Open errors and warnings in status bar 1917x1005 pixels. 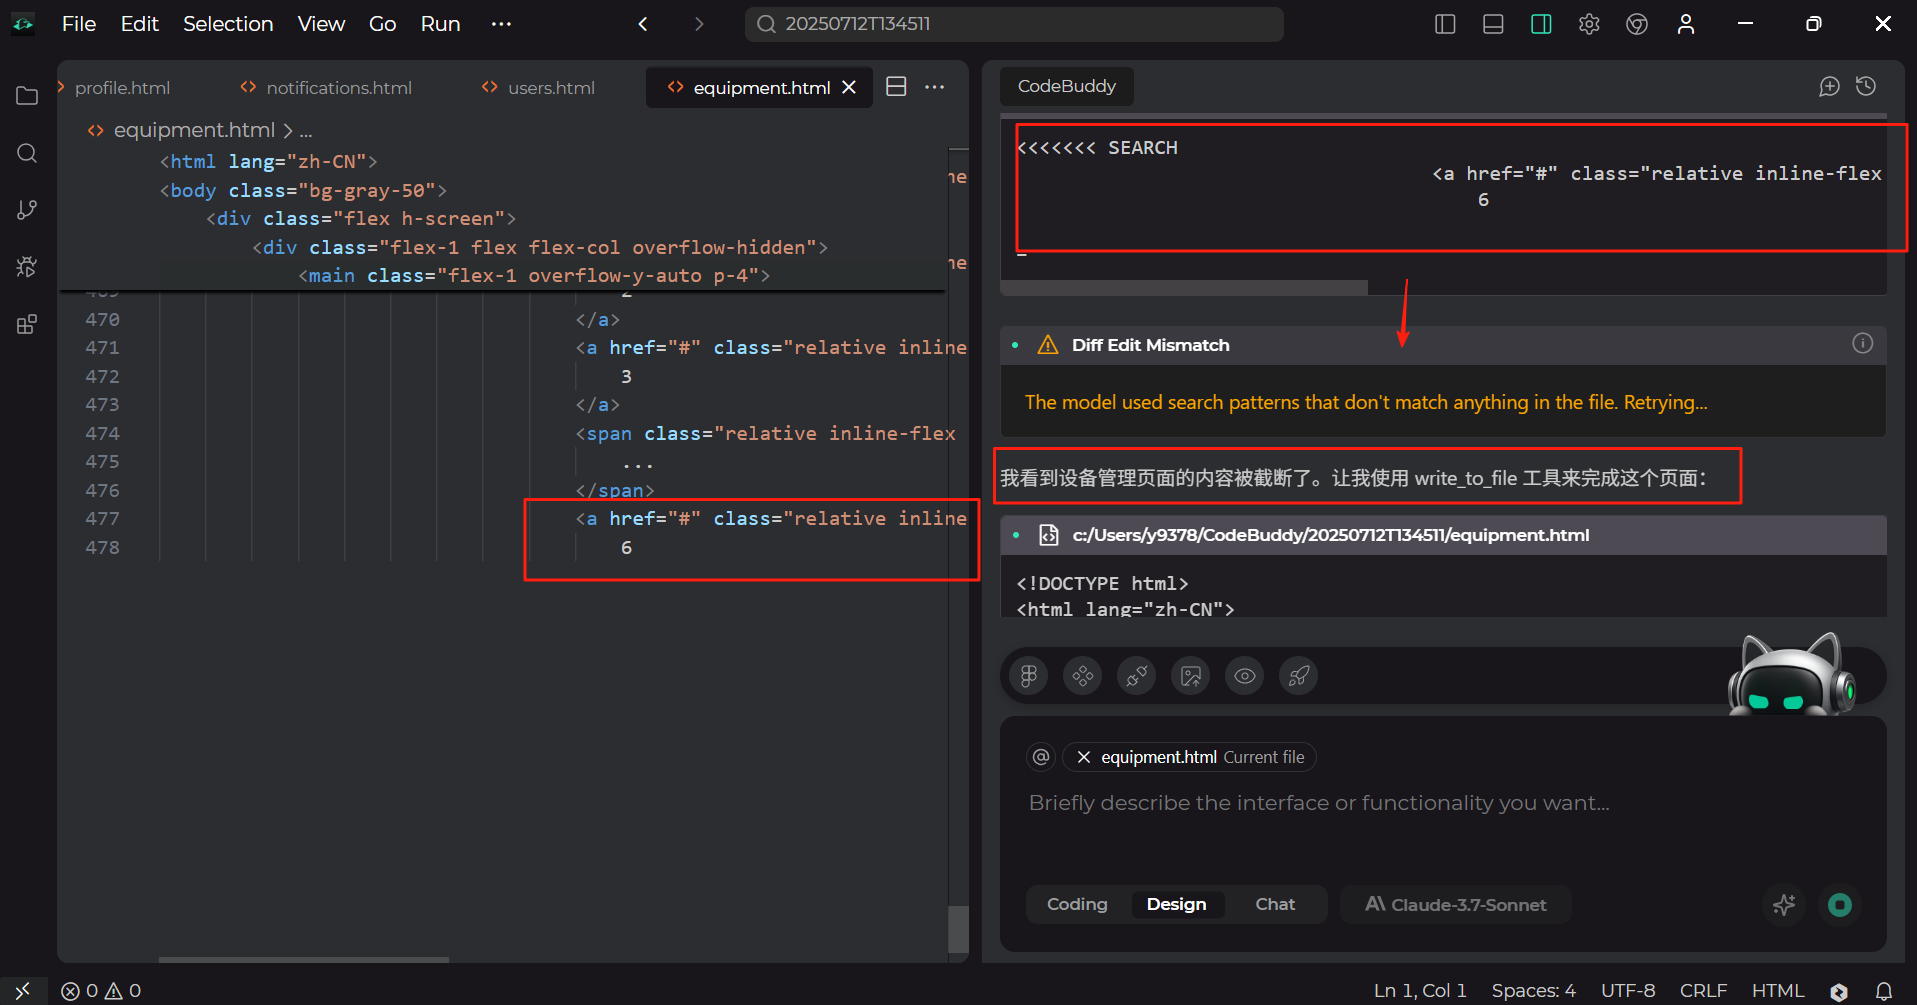101,990
